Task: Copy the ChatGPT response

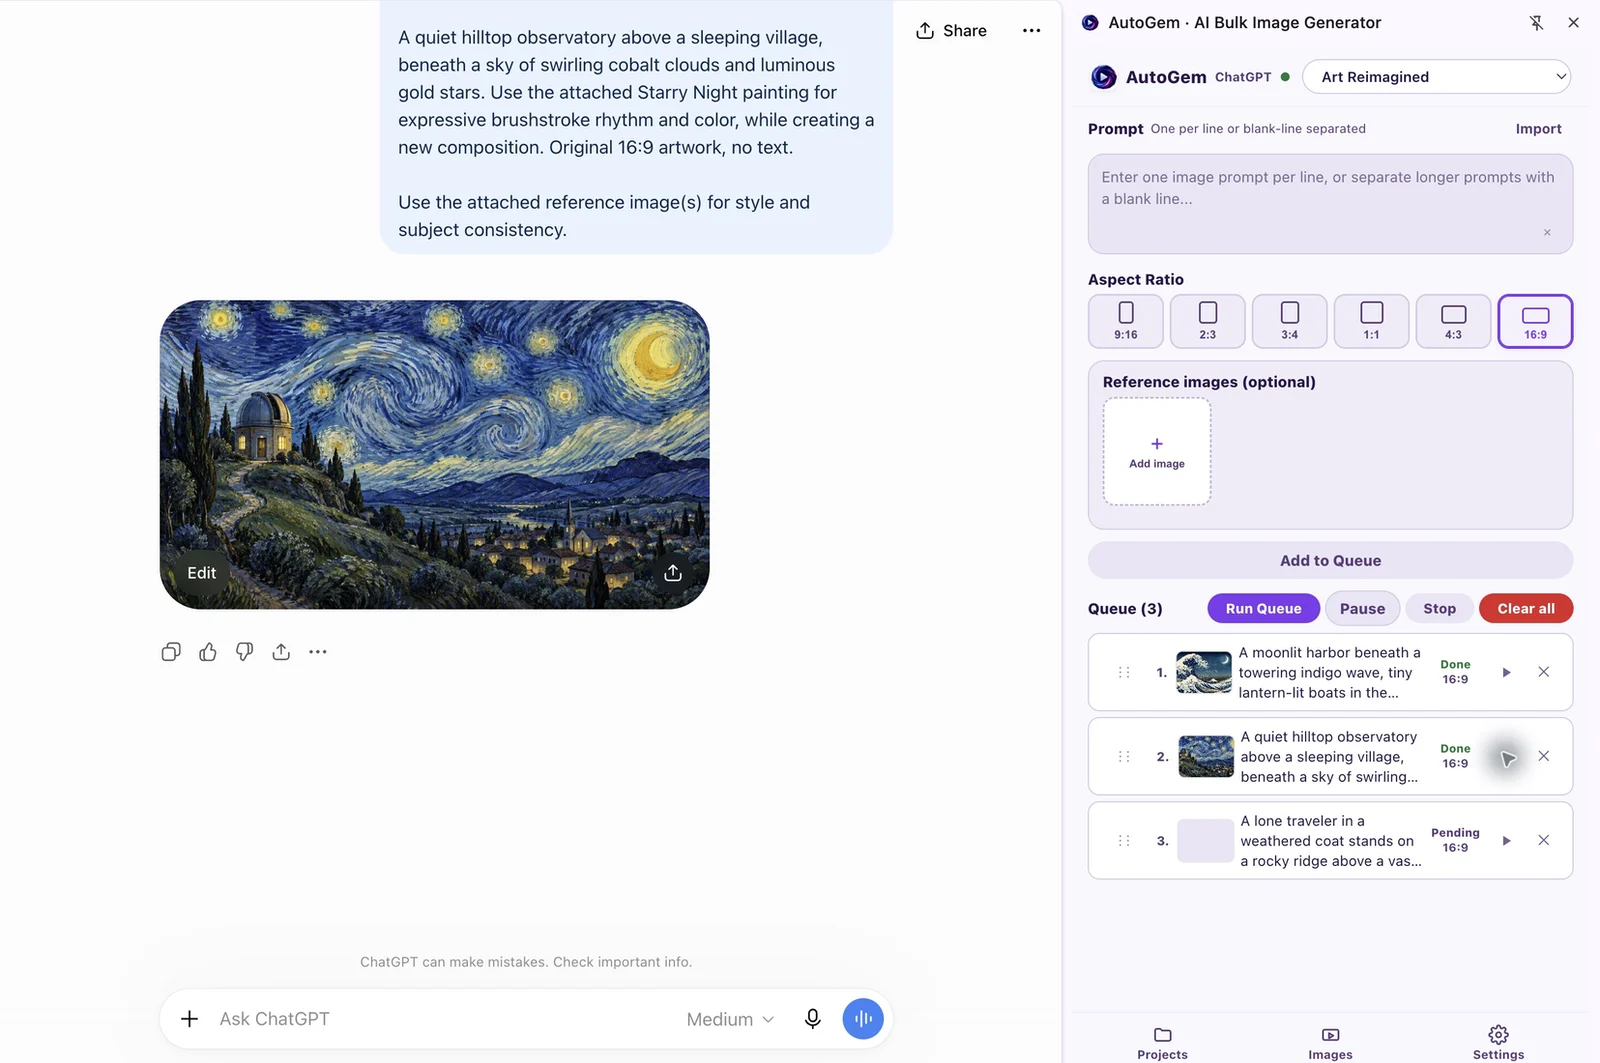Action: (x=171, y=652)
